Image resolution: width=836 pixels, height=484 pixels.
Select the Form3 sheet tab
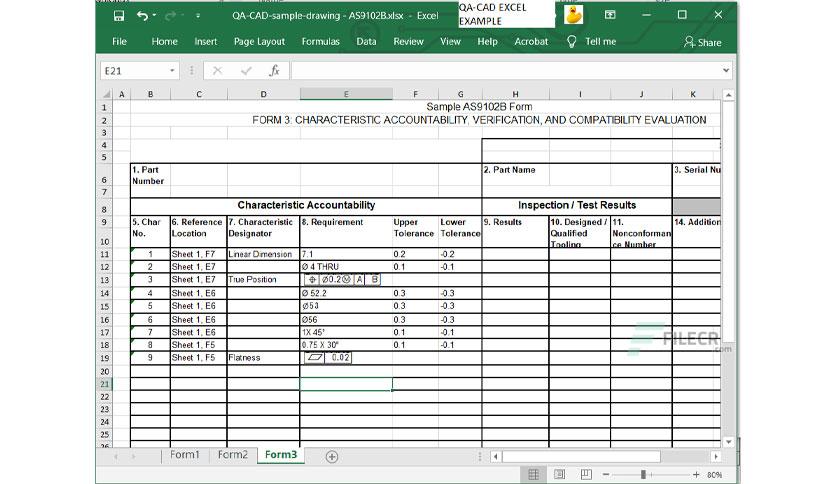[280, 455]
